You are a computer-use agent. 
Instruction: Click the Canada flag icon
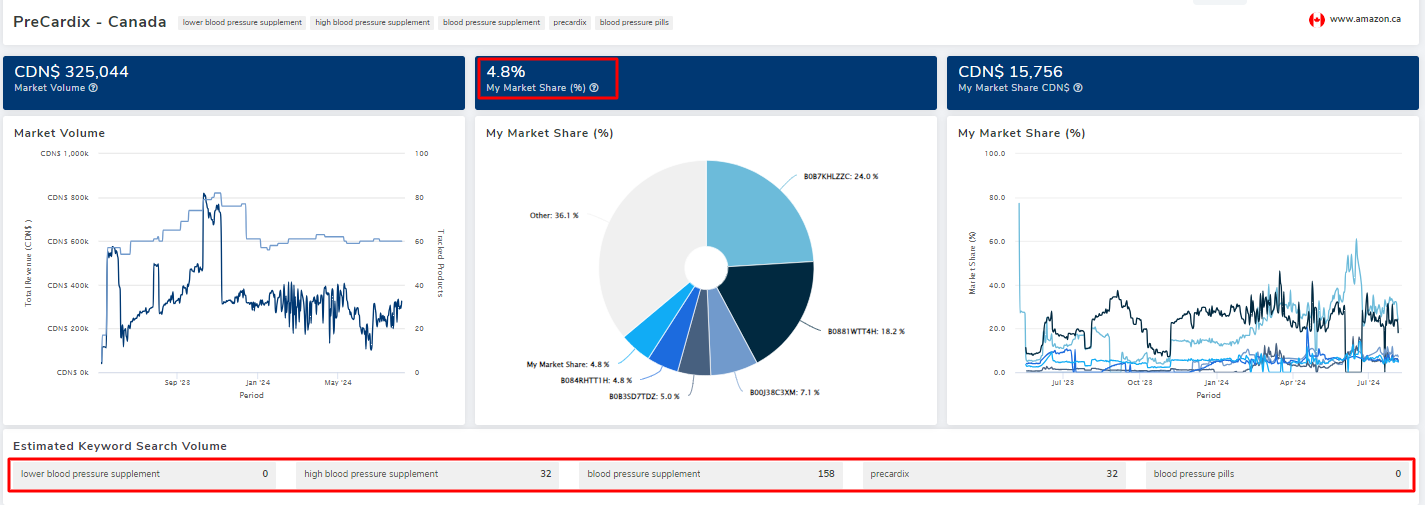click(x=1316, y=20)
